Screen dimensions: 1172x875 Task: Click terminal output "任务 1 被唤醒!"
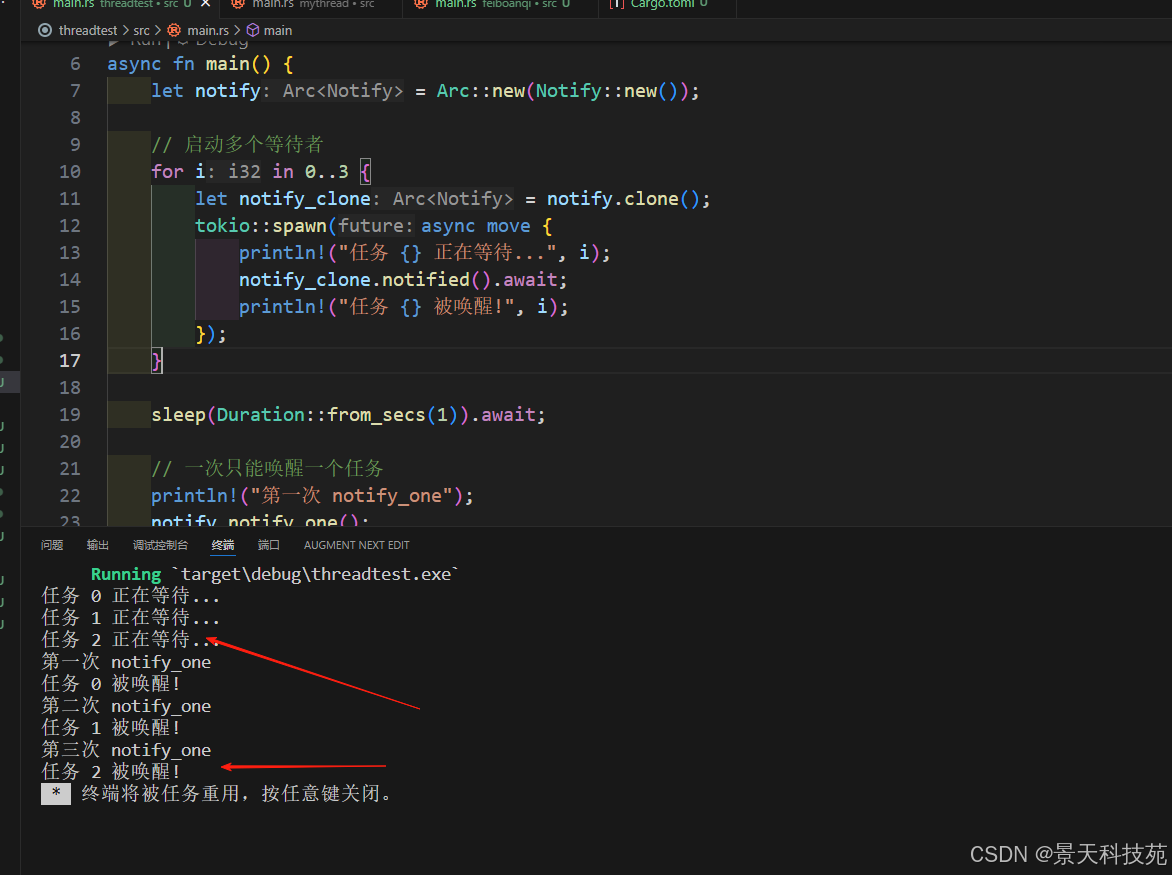point(111,728)
